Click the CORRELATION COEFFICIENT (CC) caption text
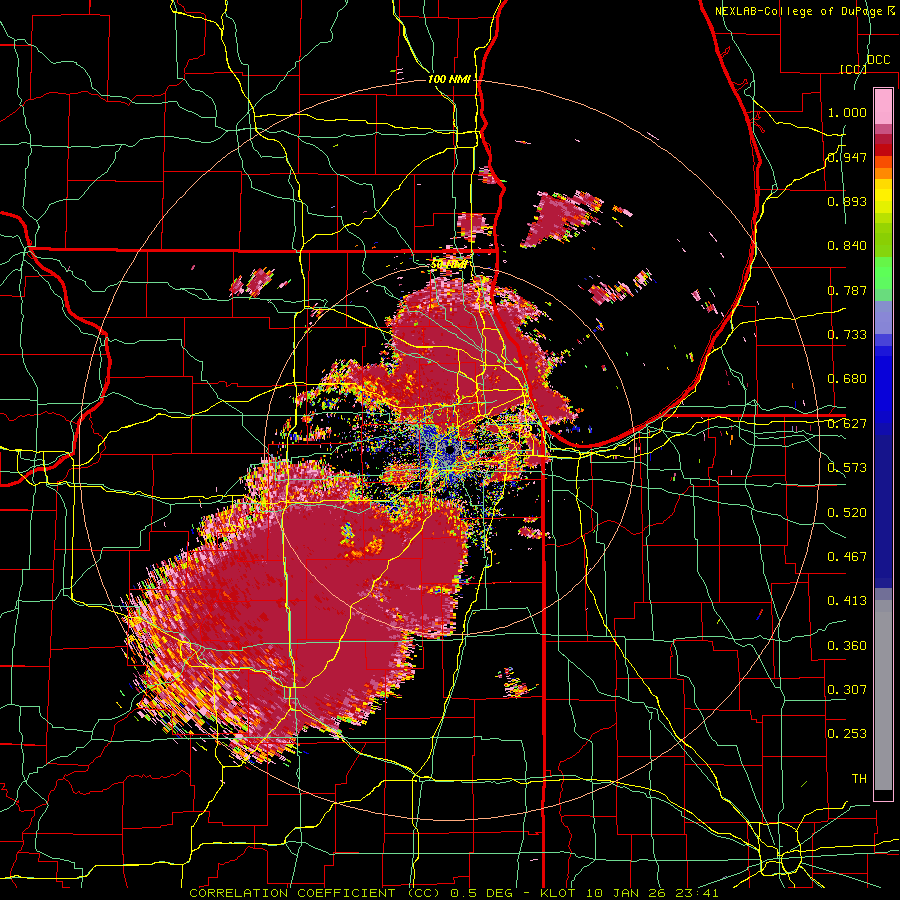The height and width of the screenshot is (900, 900). (315, 893)
